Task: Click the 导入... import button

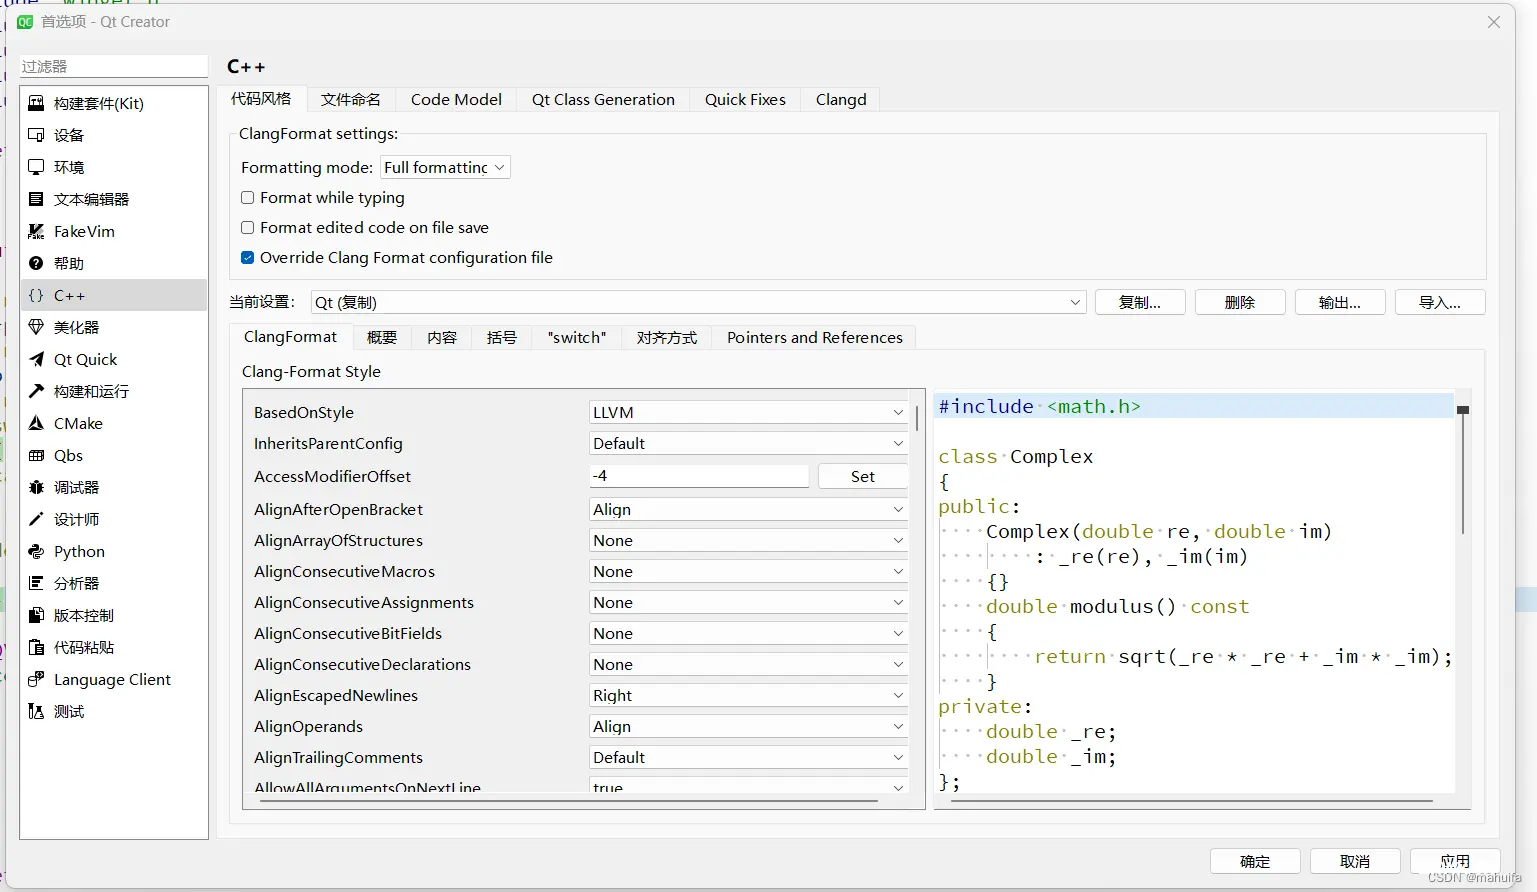Action: (x=1440, y=302)
